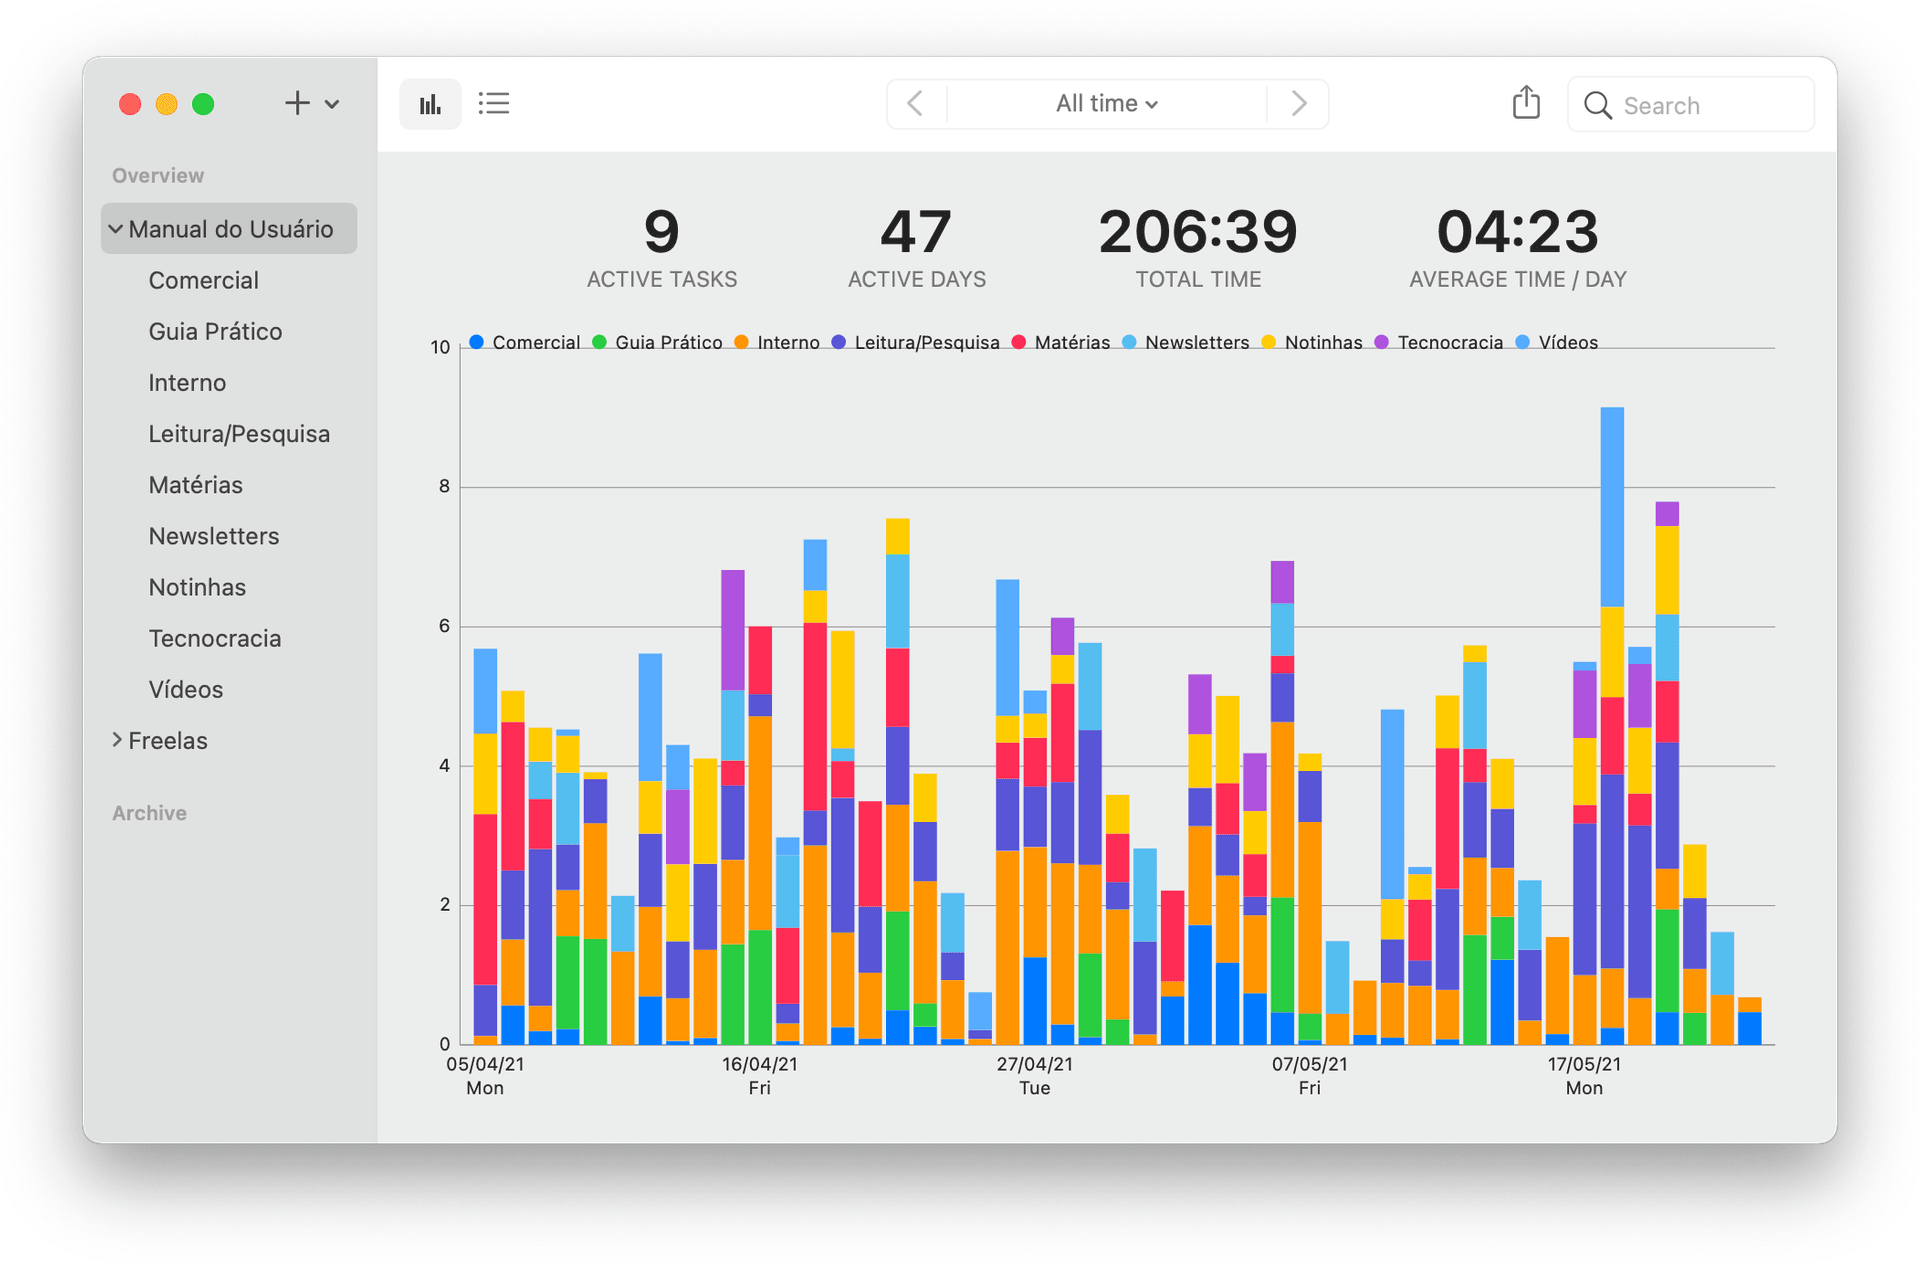
Task: Go to previous time period
Action: [915, 104]
